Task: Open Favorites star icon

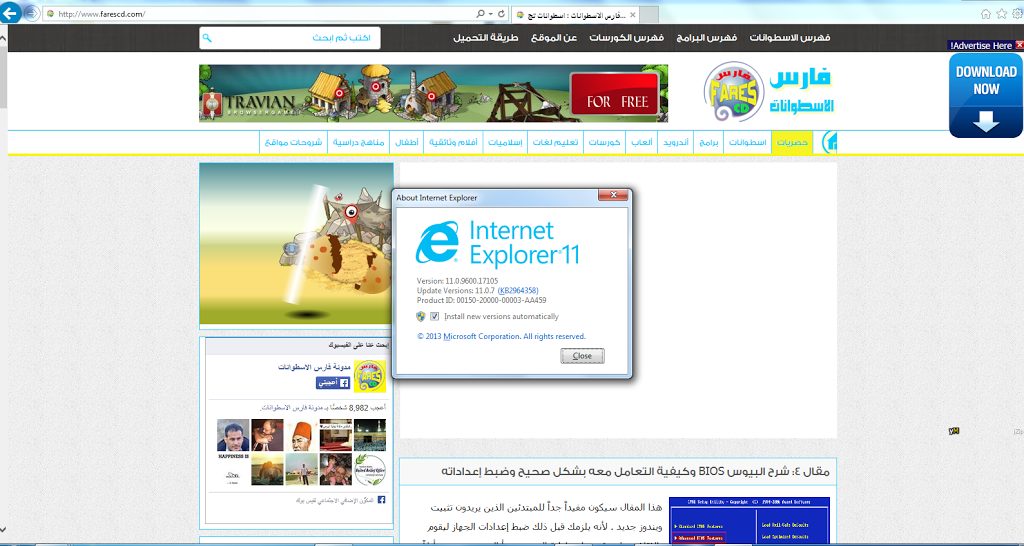Action: tap(1001, 13)
